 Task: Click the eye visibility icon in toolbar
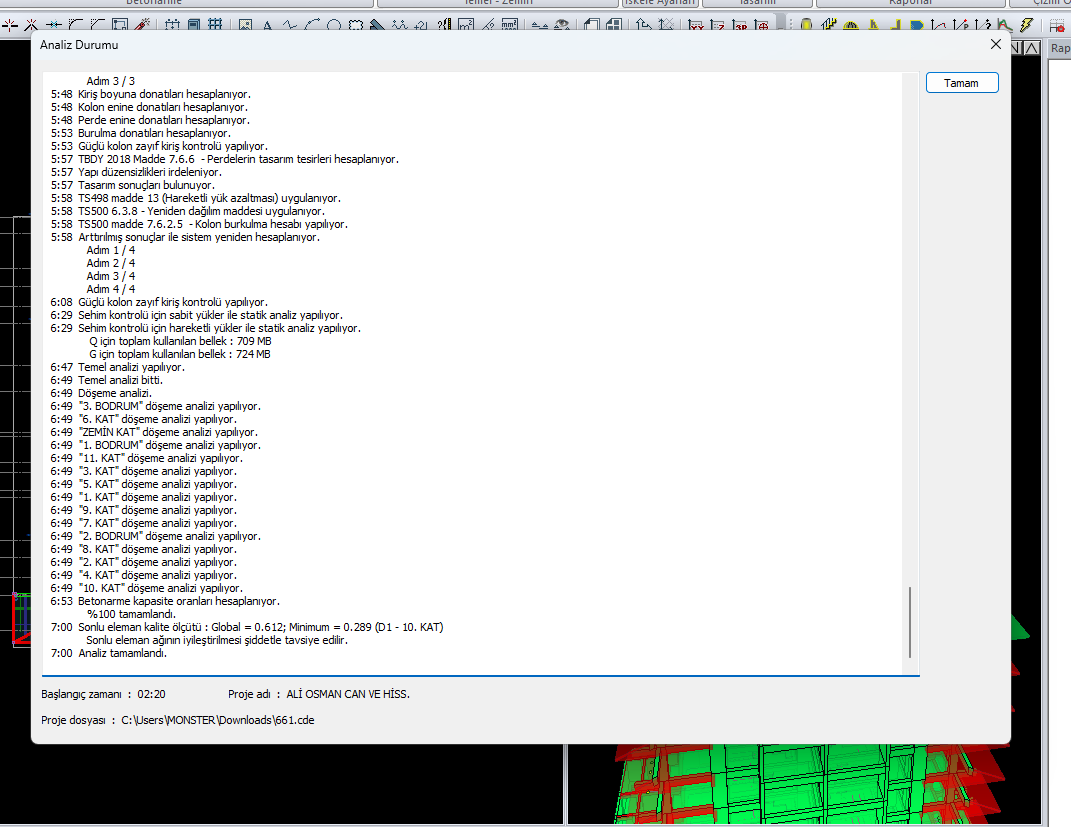click(x=563, y=25)
